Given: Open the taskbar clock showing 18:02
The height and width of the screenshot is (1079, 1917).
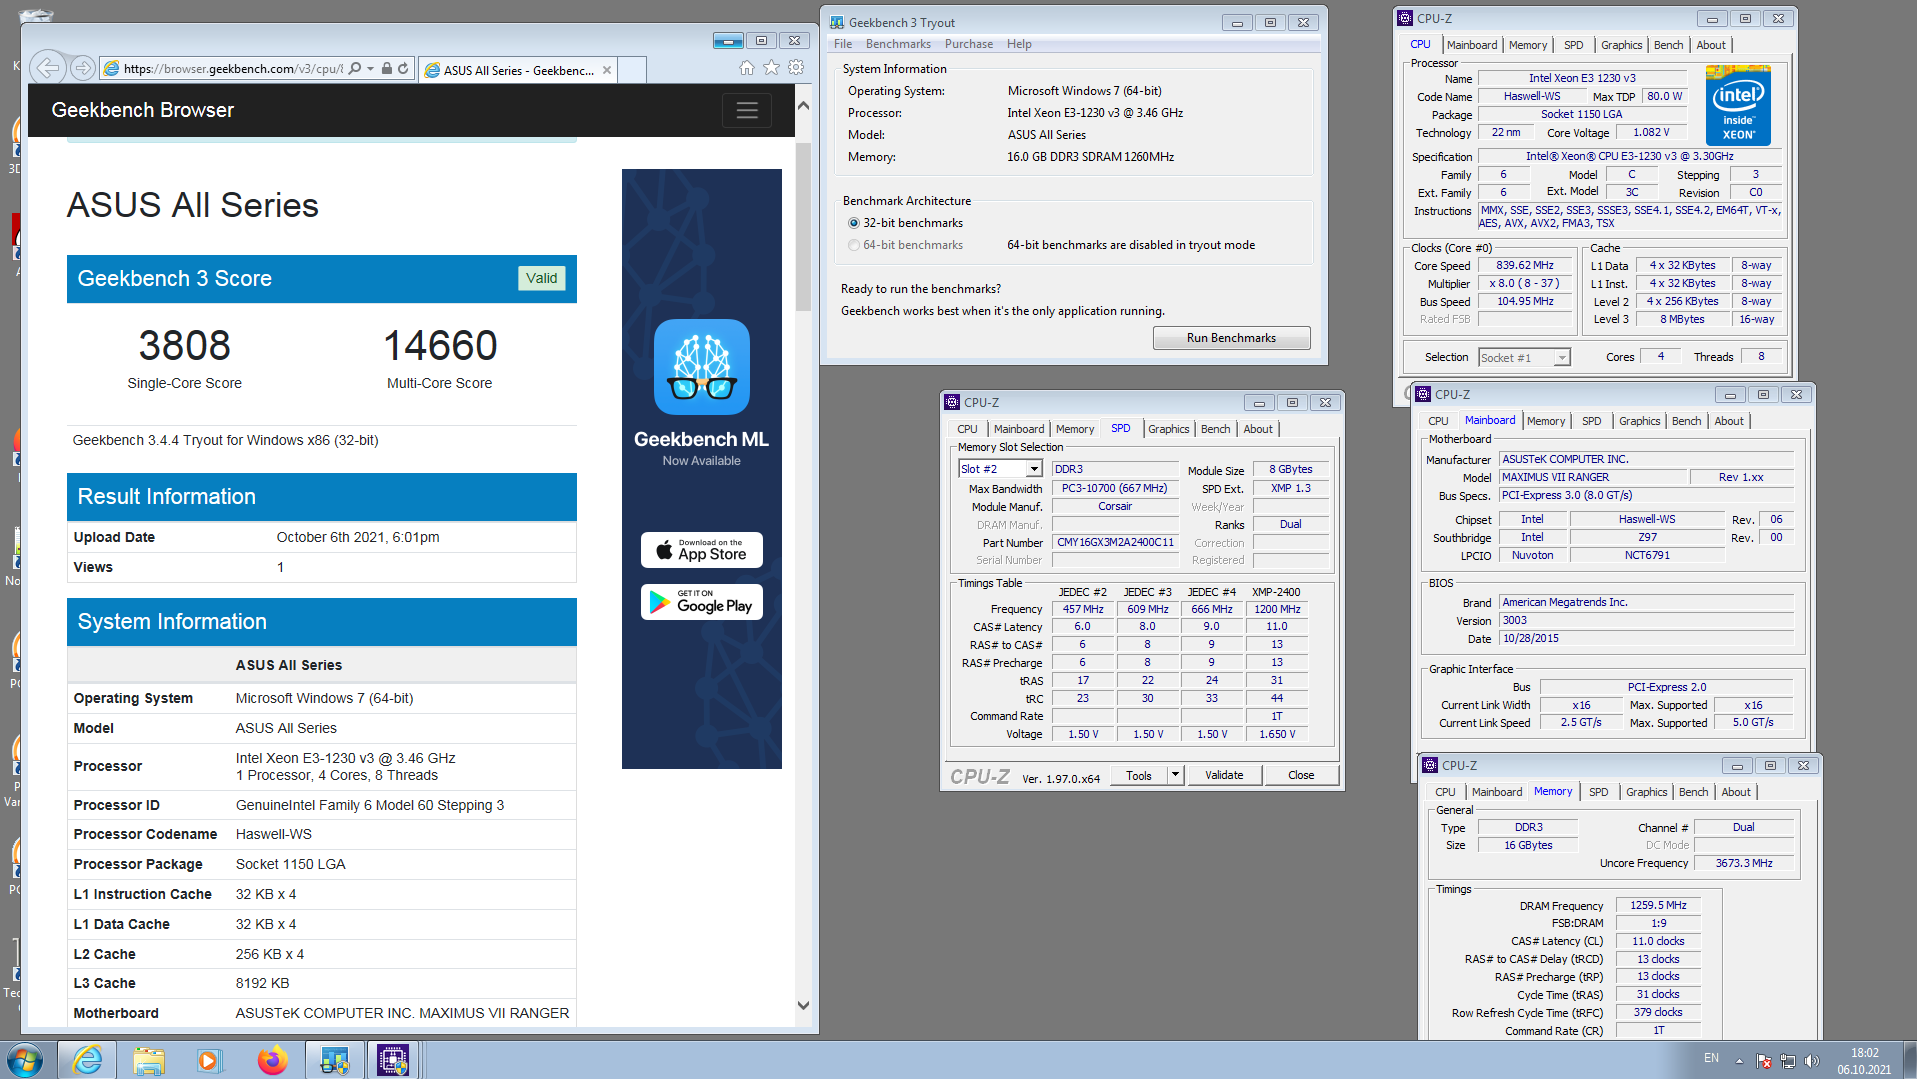Looking at the screenshot, I should point(1863,1061).
